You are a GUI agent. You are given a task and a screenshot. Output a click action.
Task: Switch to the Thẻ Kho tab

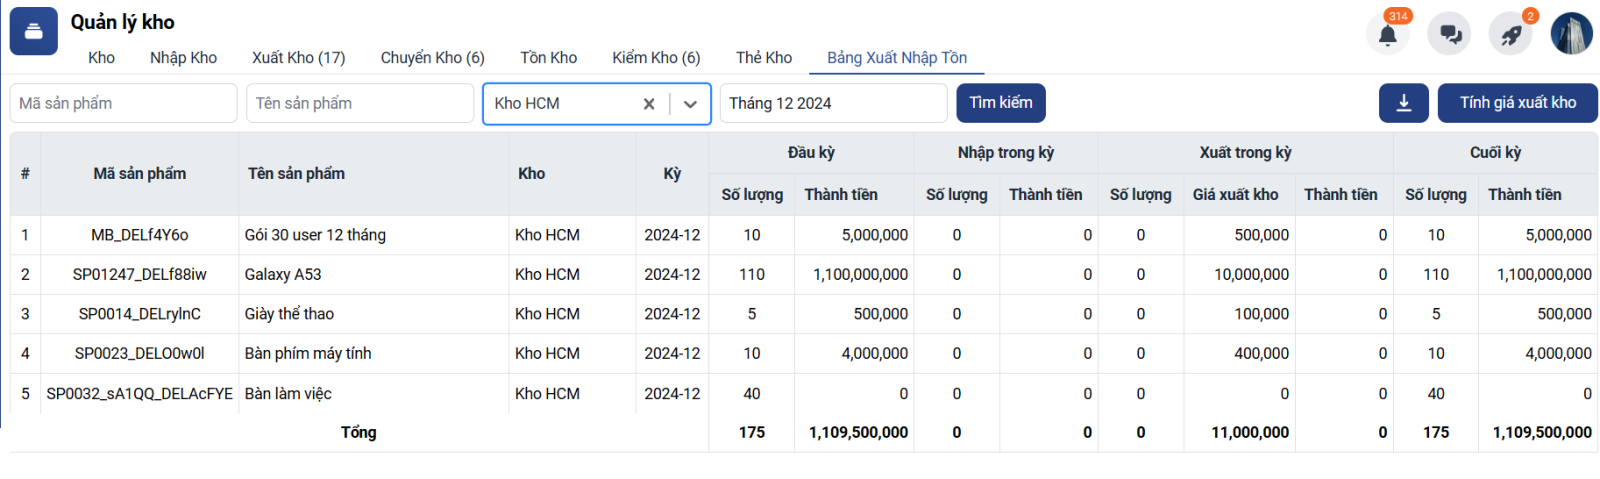(764, 58)
